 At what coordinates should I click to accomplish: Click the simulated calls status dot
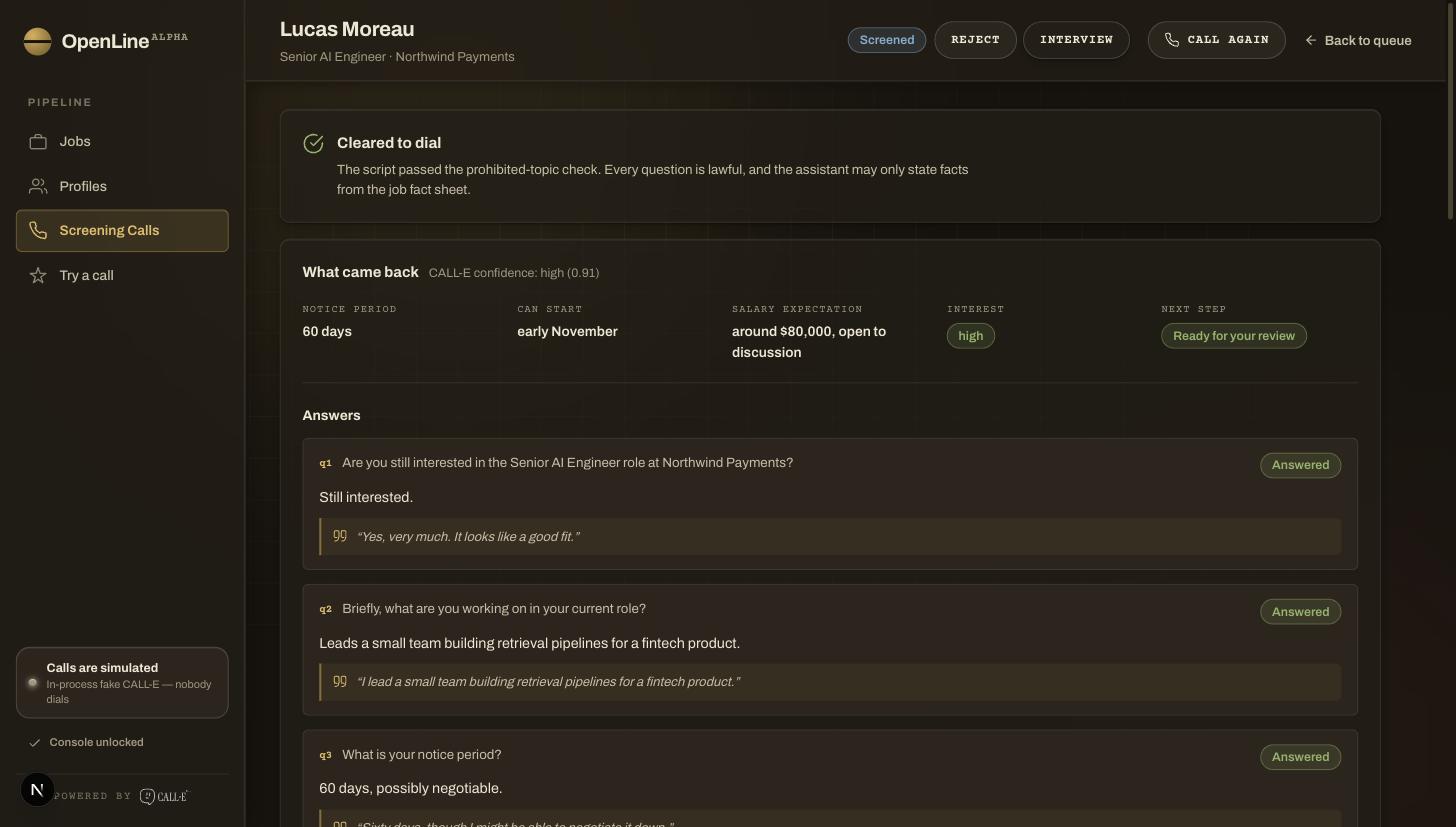point(32,683)
